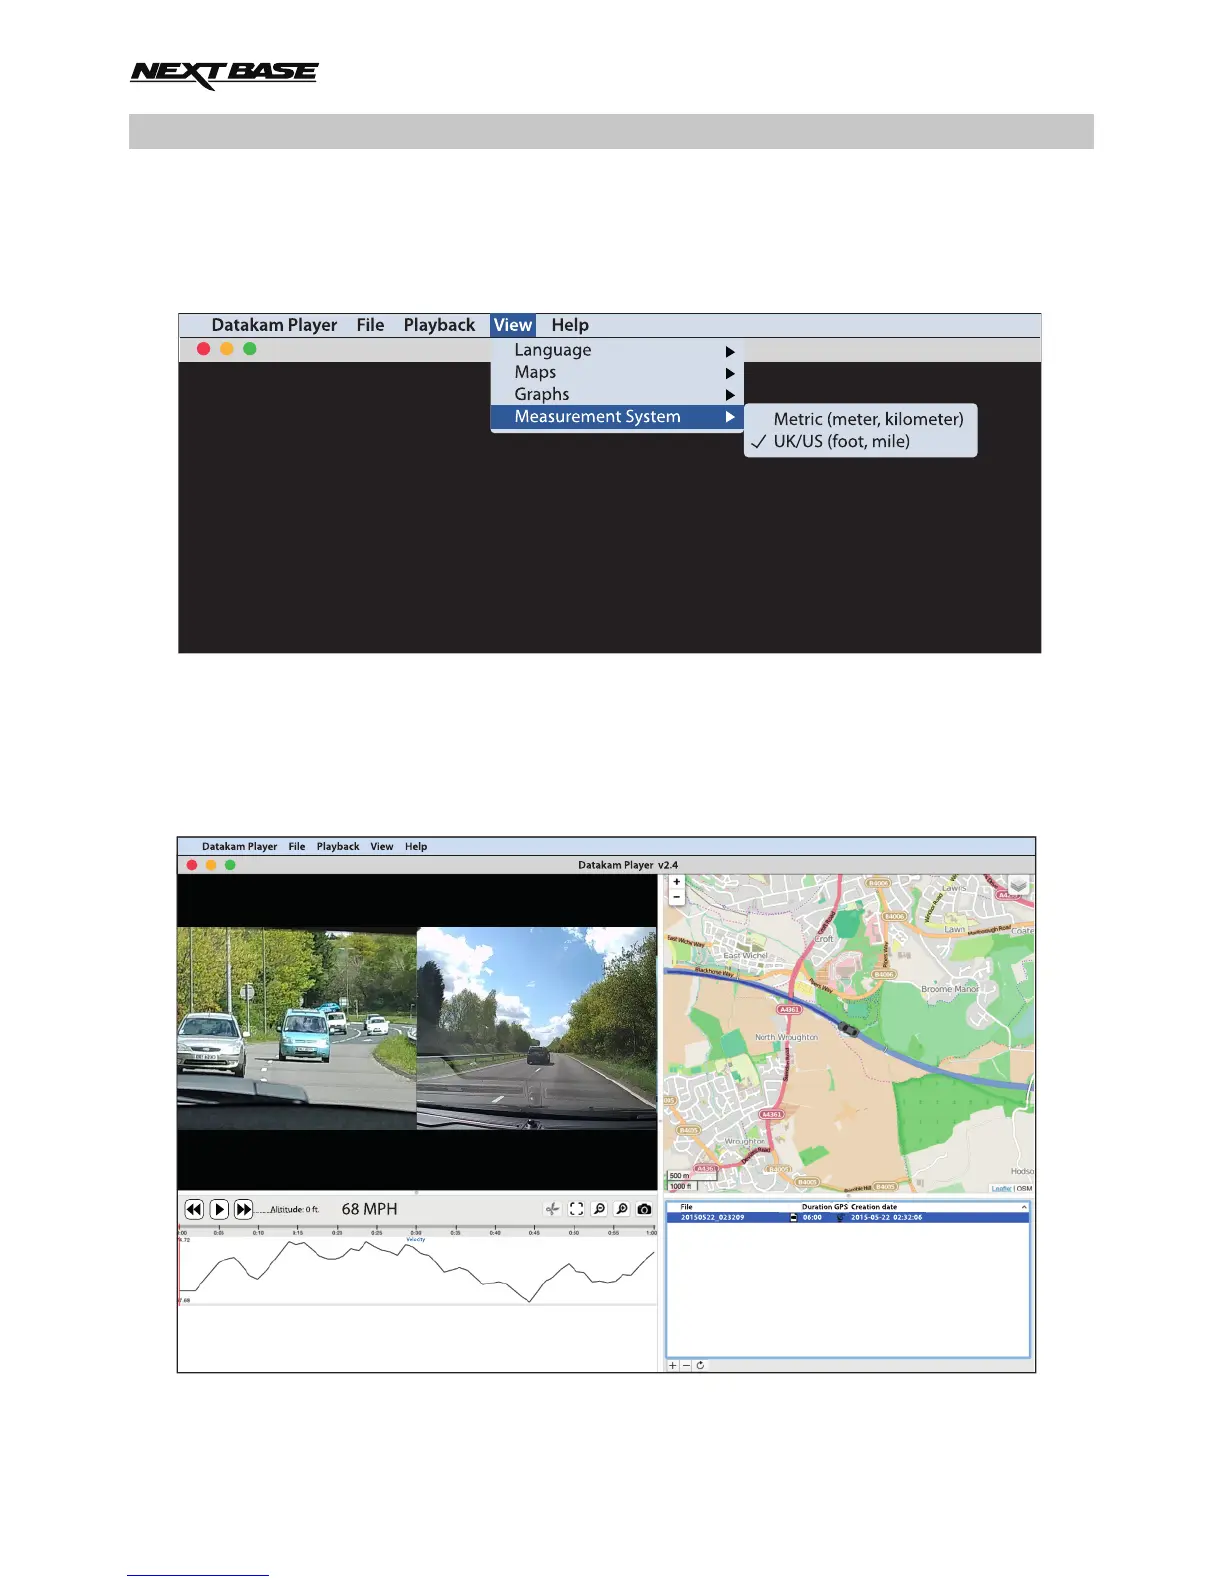Screen dimensions: 1224x1584
Task: Open the File menu in the bottom player window
Action: [297, 847]
